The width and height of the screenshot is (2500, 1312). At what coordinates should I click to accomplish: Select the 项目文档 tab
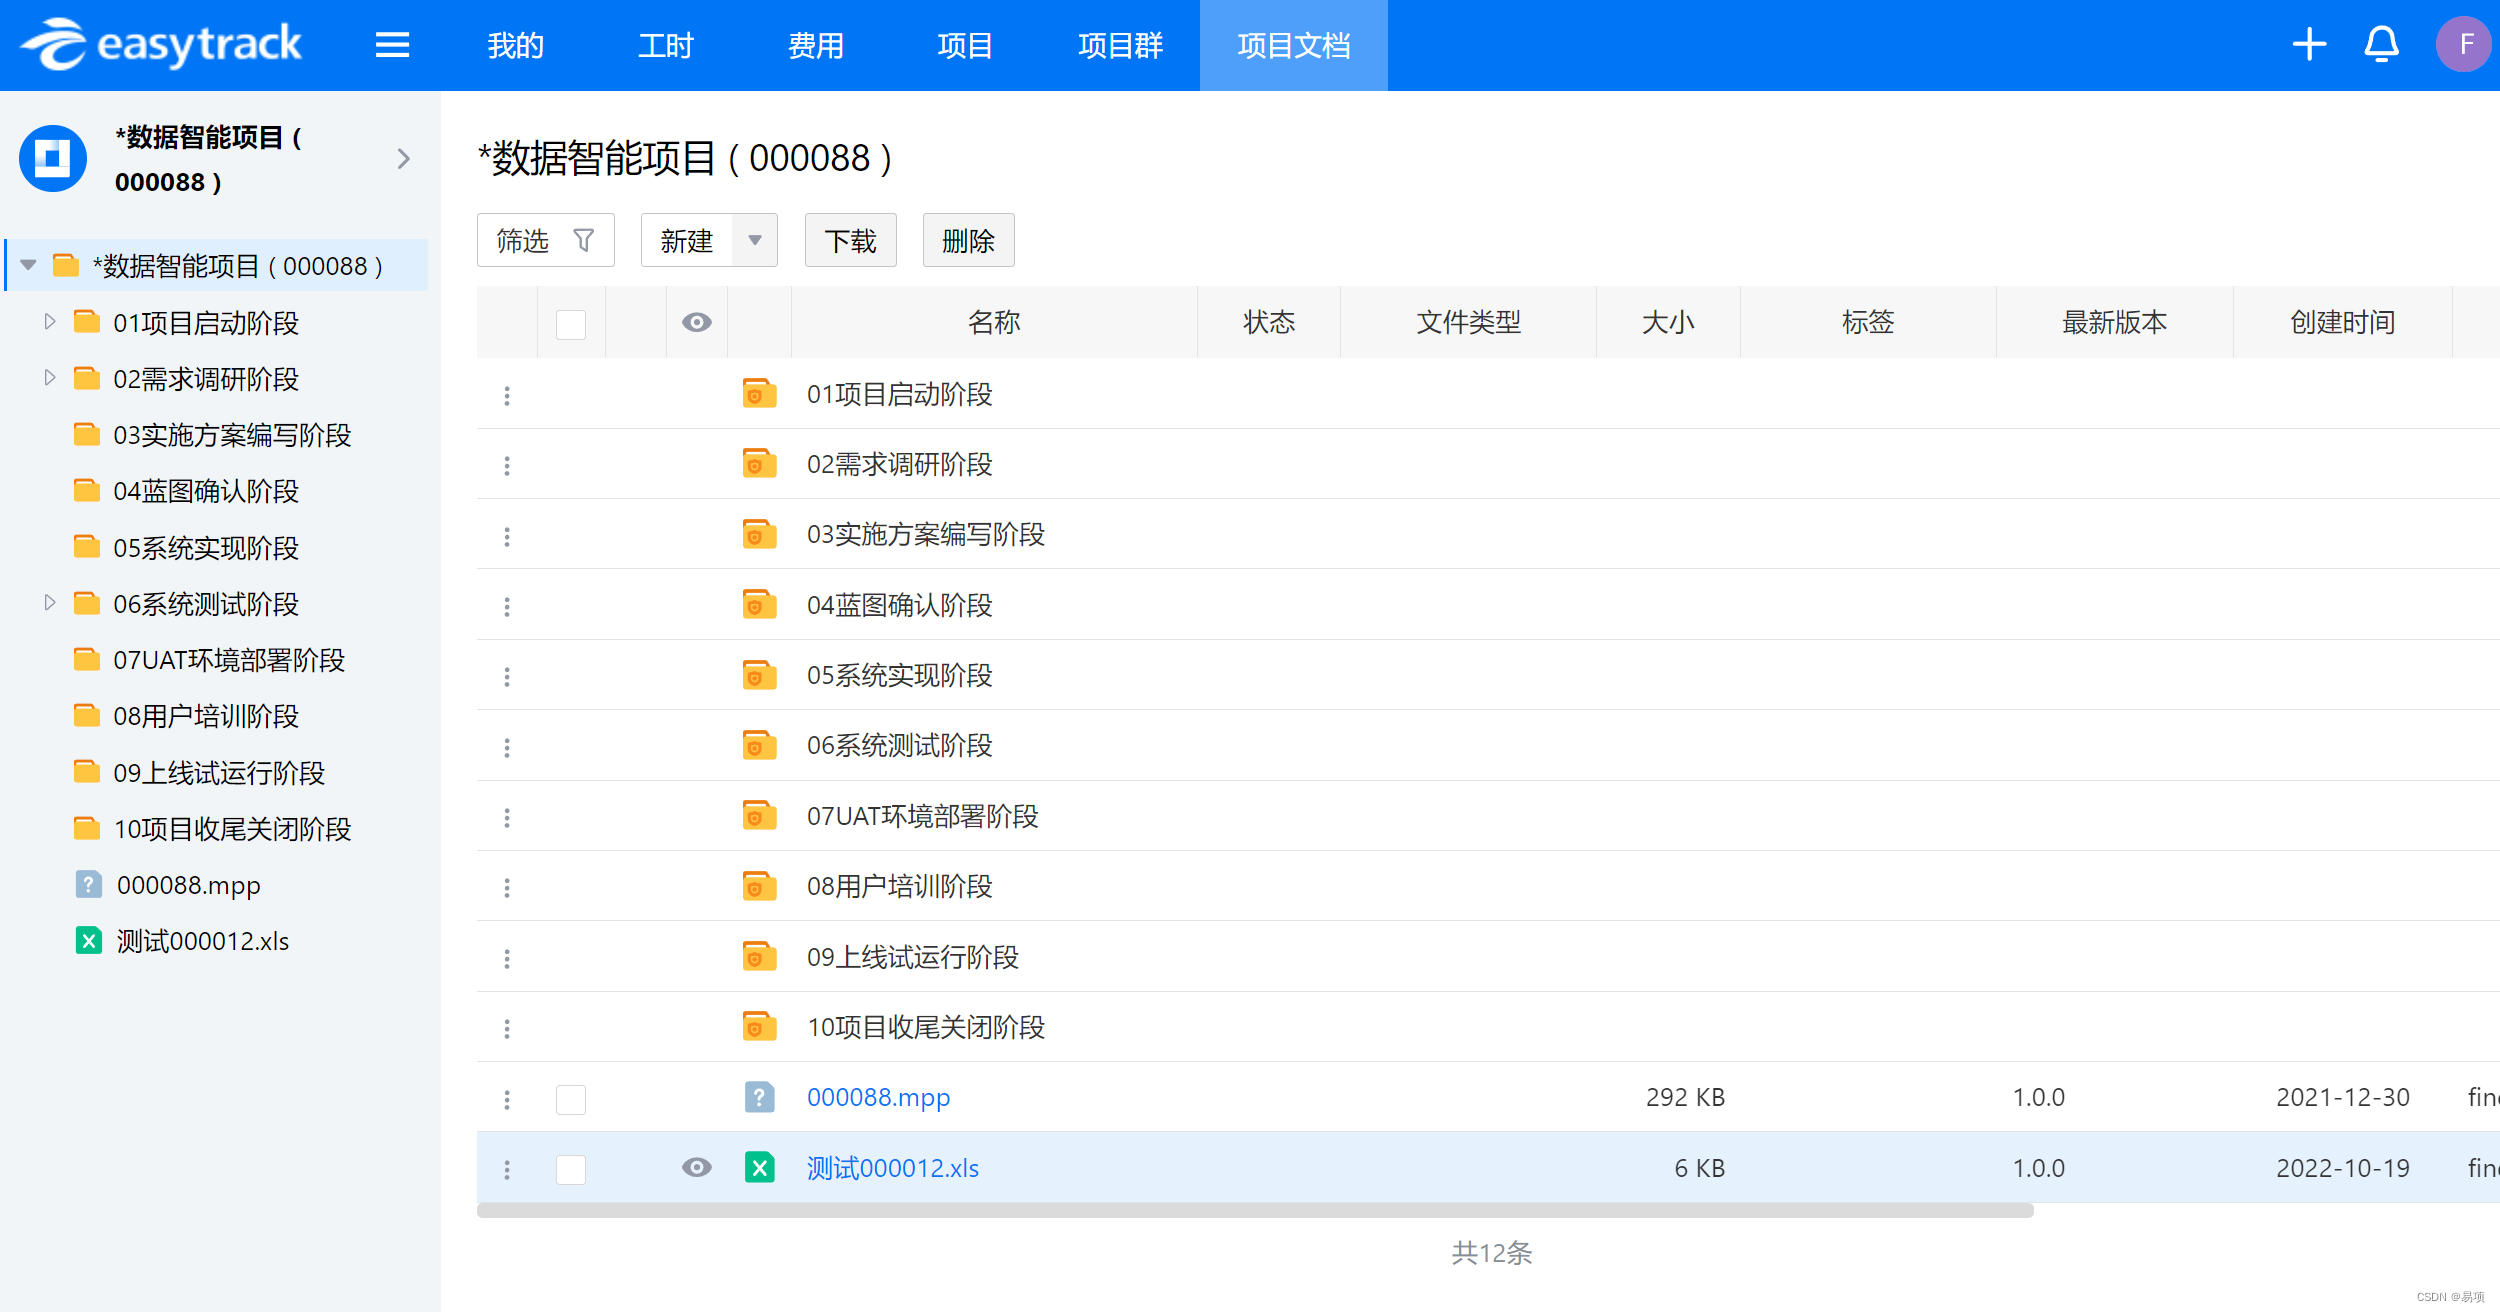(1293, 45)
